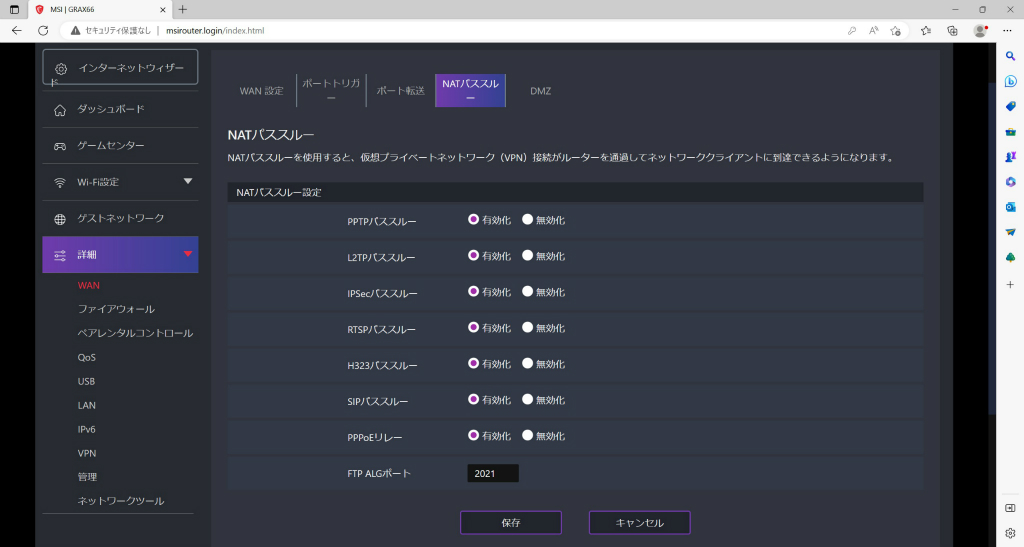Refresh the router page
The image size is (1024, 547).
pyautogui.click(x=43, y=31)
